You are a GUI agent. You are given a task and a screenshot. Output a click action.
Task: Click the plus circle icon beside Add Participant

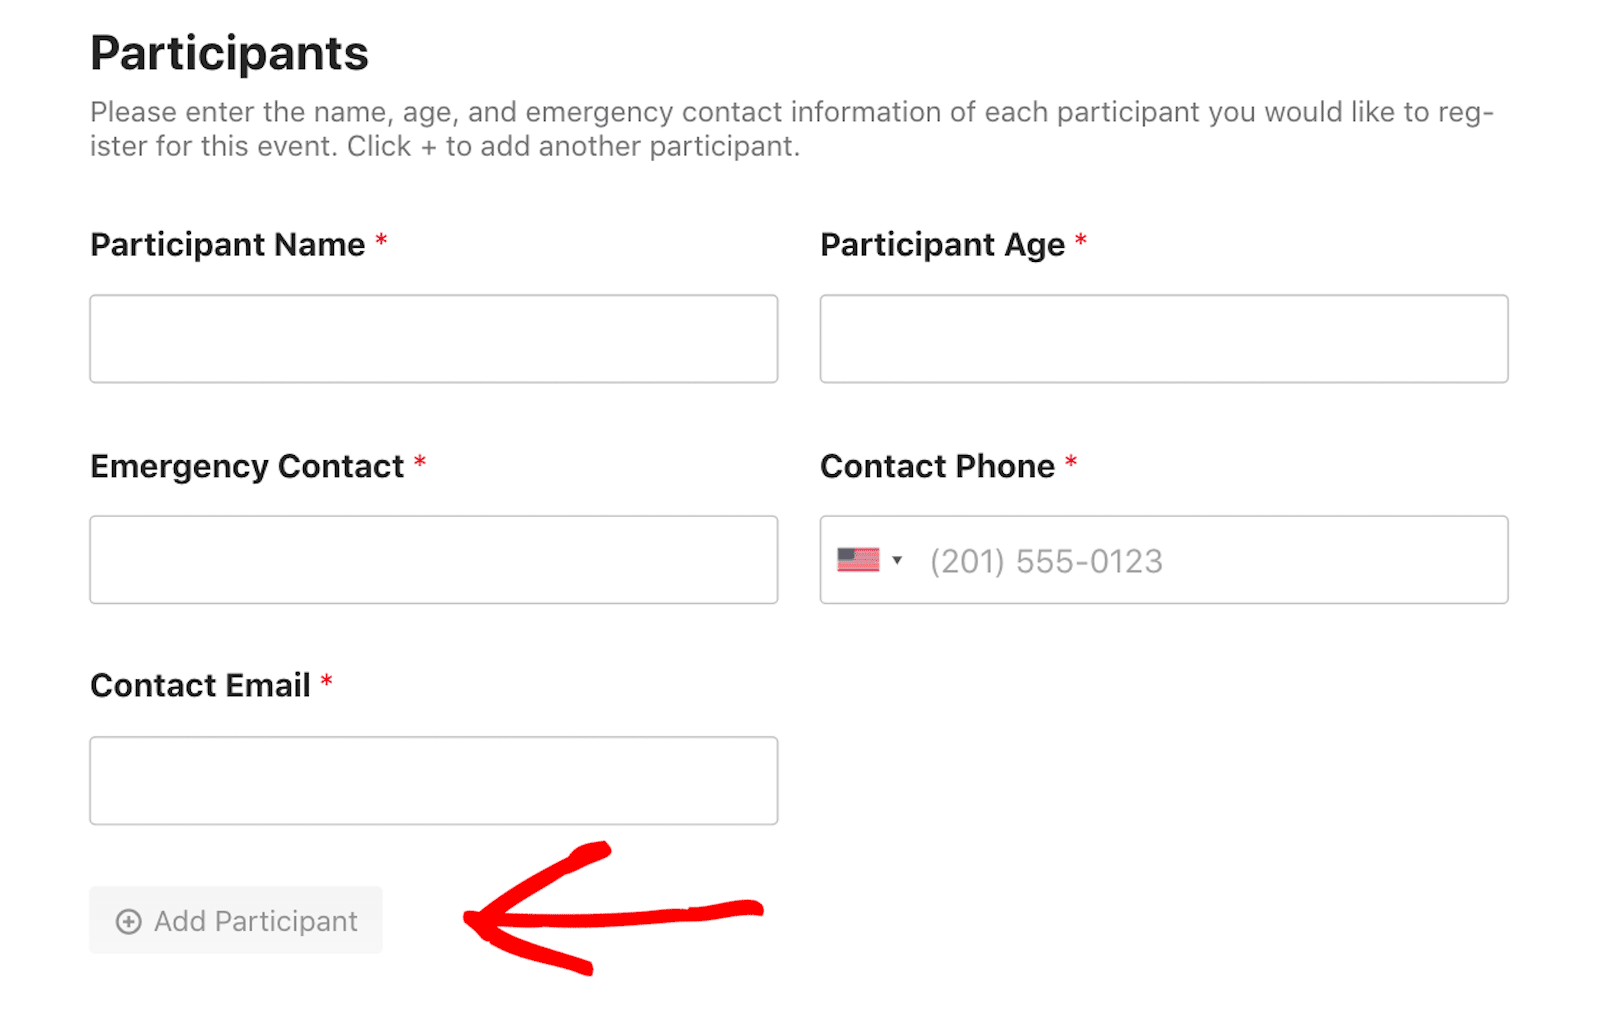click(129, 921)
